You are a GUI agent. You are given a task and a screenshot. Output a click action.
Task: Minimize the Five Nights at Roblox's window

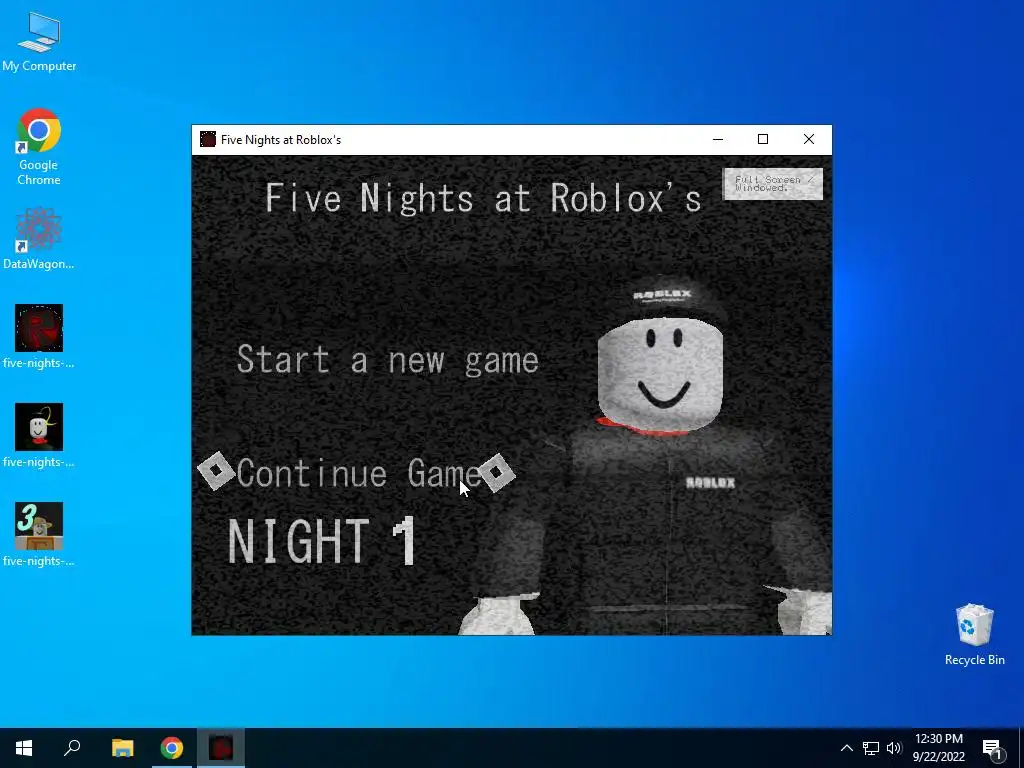[x=718, y=139]
